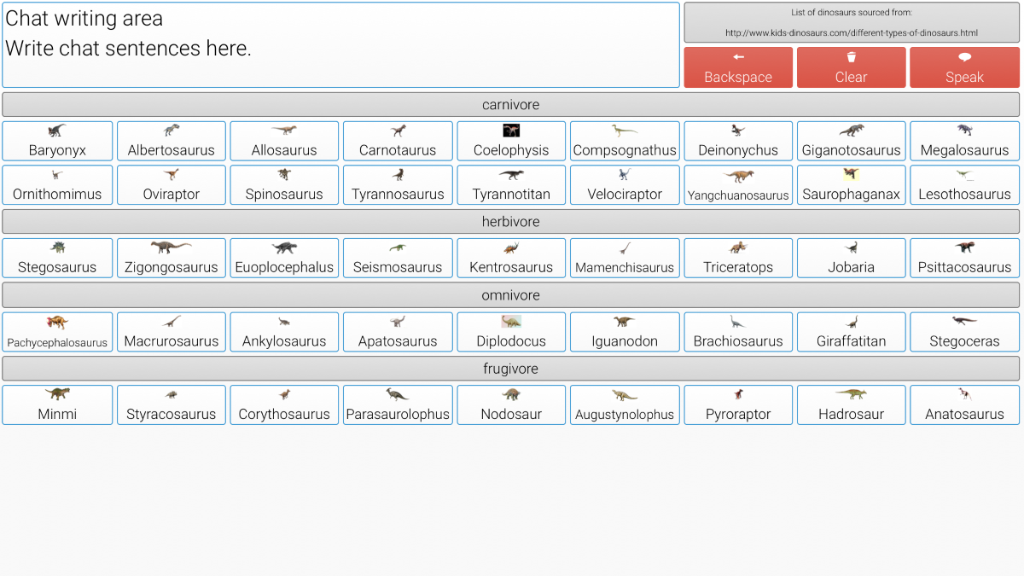Click inside the chat writing area
Image resolution: width=1024 pixels, height=576 pixels.
pos(341,45)
